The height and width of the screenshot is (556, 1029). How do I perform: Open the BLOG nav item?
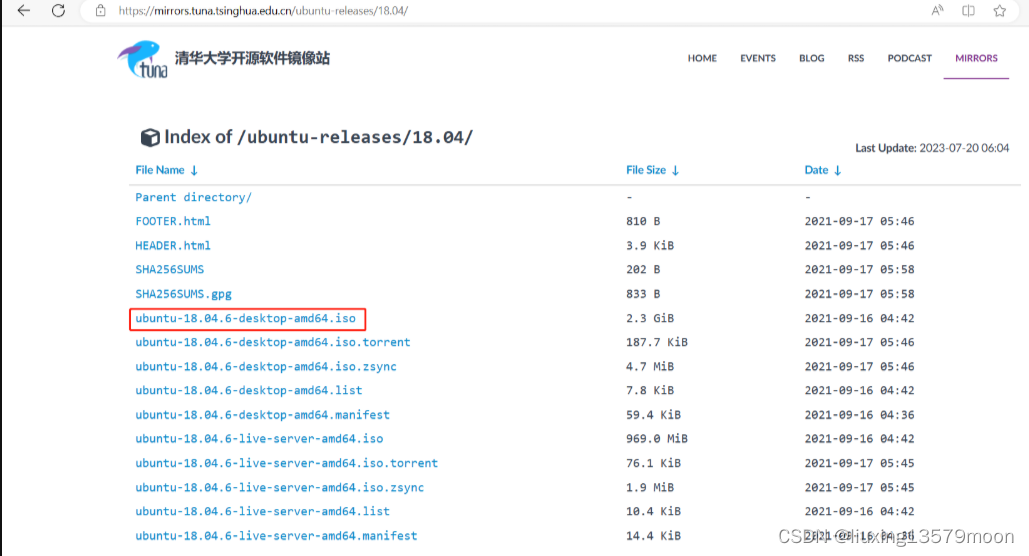pos(812,58)
